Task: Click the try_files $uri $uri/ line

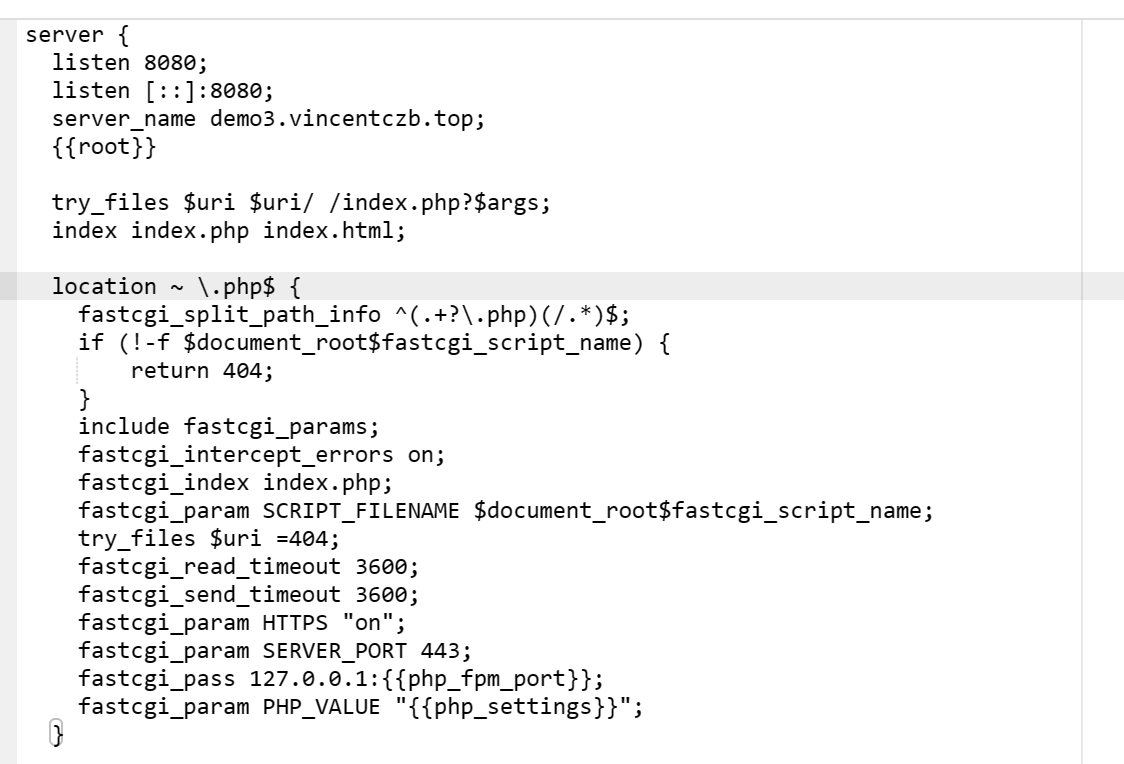Action: pos(301,202)
